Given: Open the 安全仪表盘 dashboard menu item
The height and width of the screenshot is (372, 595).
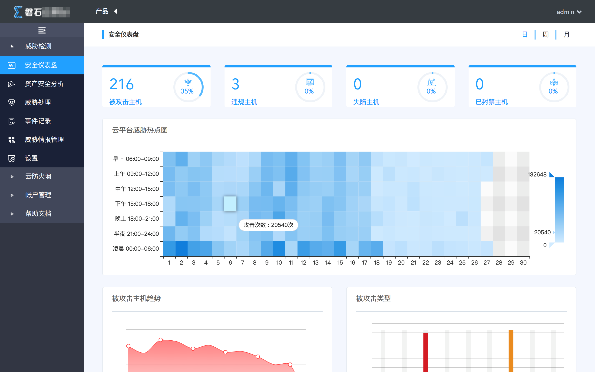Looking at the screenshot, I should click(x=42, y=65).
